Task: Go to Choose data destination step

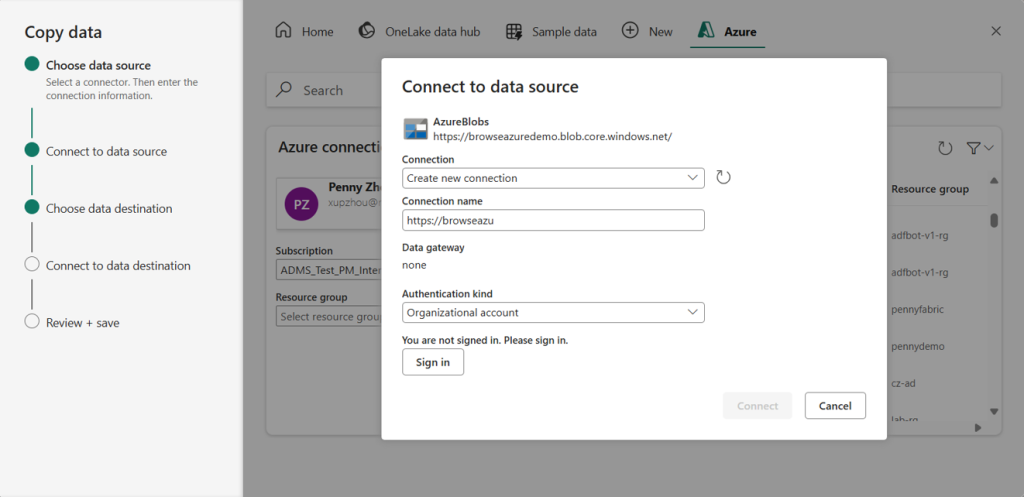Action: pos(109,208)
